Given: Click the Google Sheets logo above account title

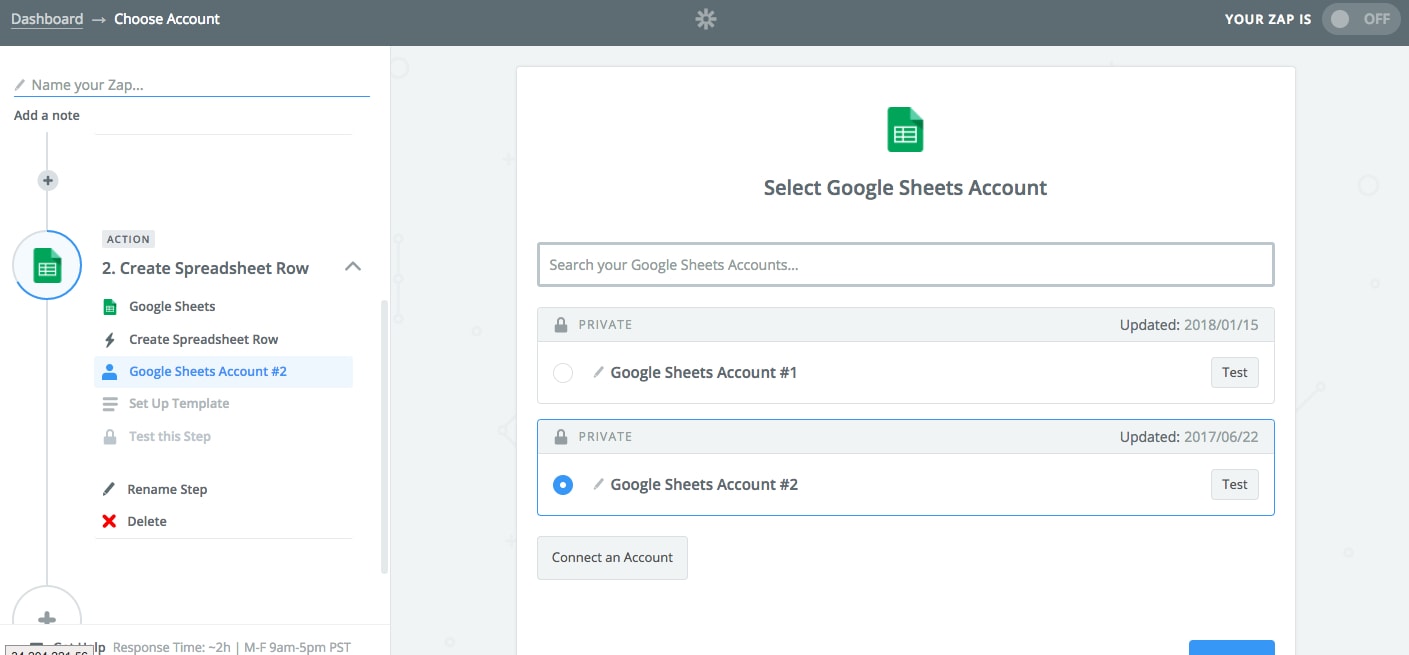Looking at the screenshot, I should (x=905, y=130).
